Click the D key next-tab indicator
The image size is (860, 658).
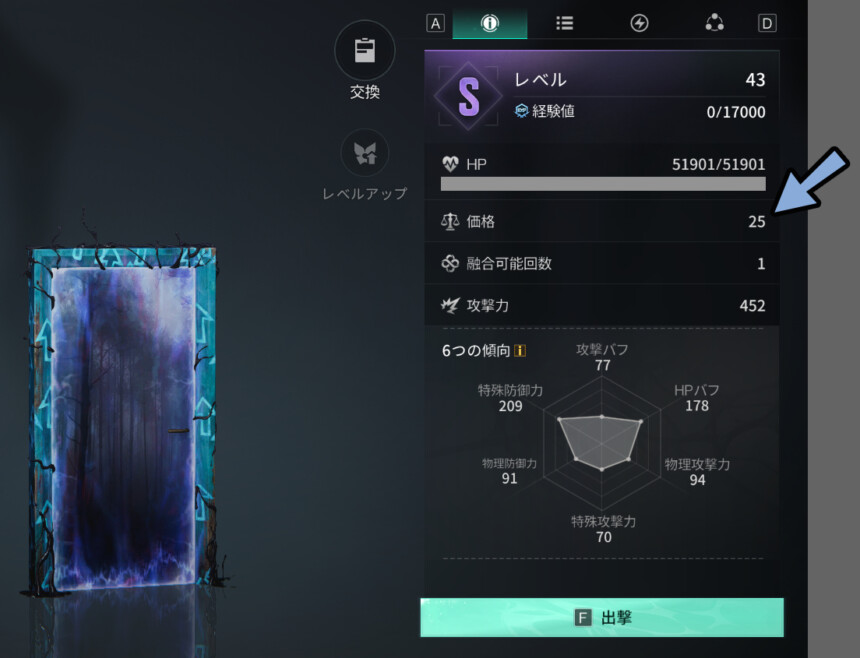click(x=767, y=23)
